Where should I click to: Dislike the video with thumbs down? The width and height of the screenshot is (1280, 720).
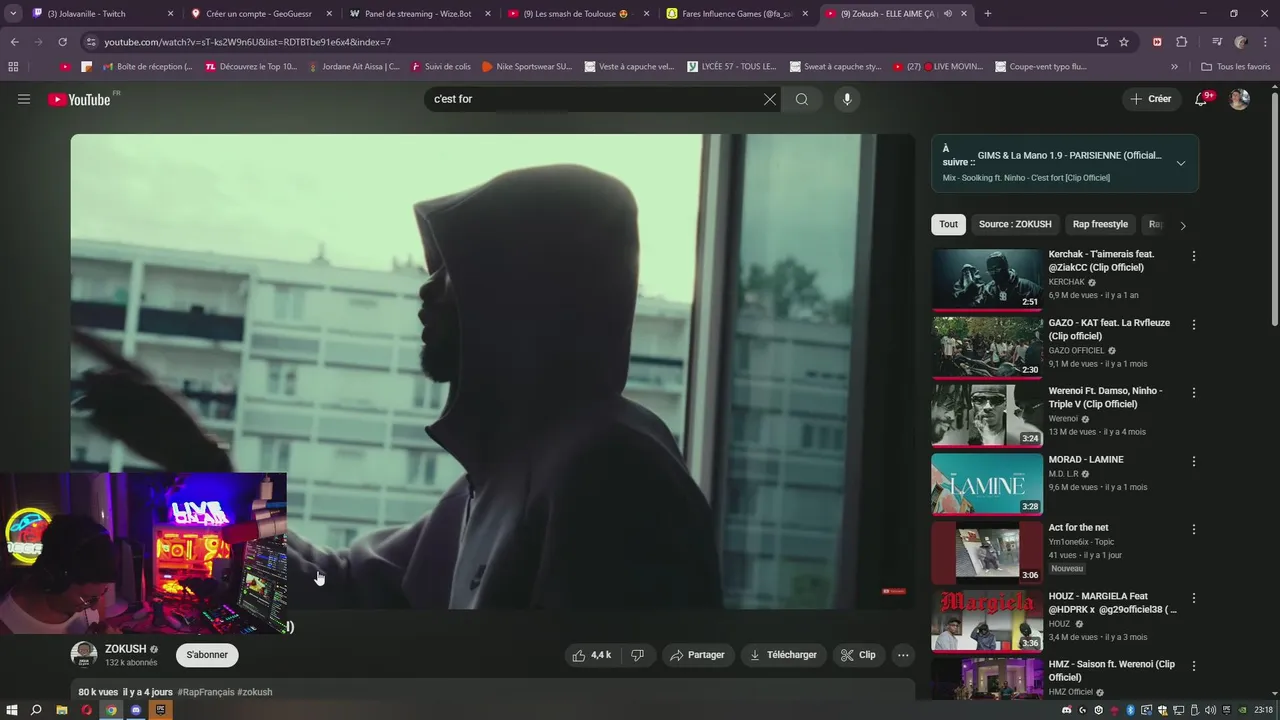coord(637,655)
